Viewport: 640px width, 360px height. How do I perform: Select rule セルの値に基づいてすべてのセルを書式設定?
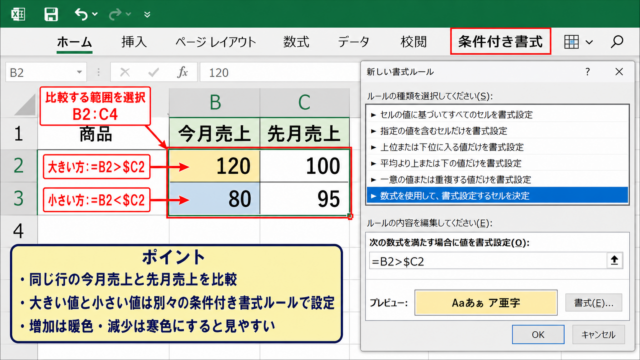tap(497, 115)
